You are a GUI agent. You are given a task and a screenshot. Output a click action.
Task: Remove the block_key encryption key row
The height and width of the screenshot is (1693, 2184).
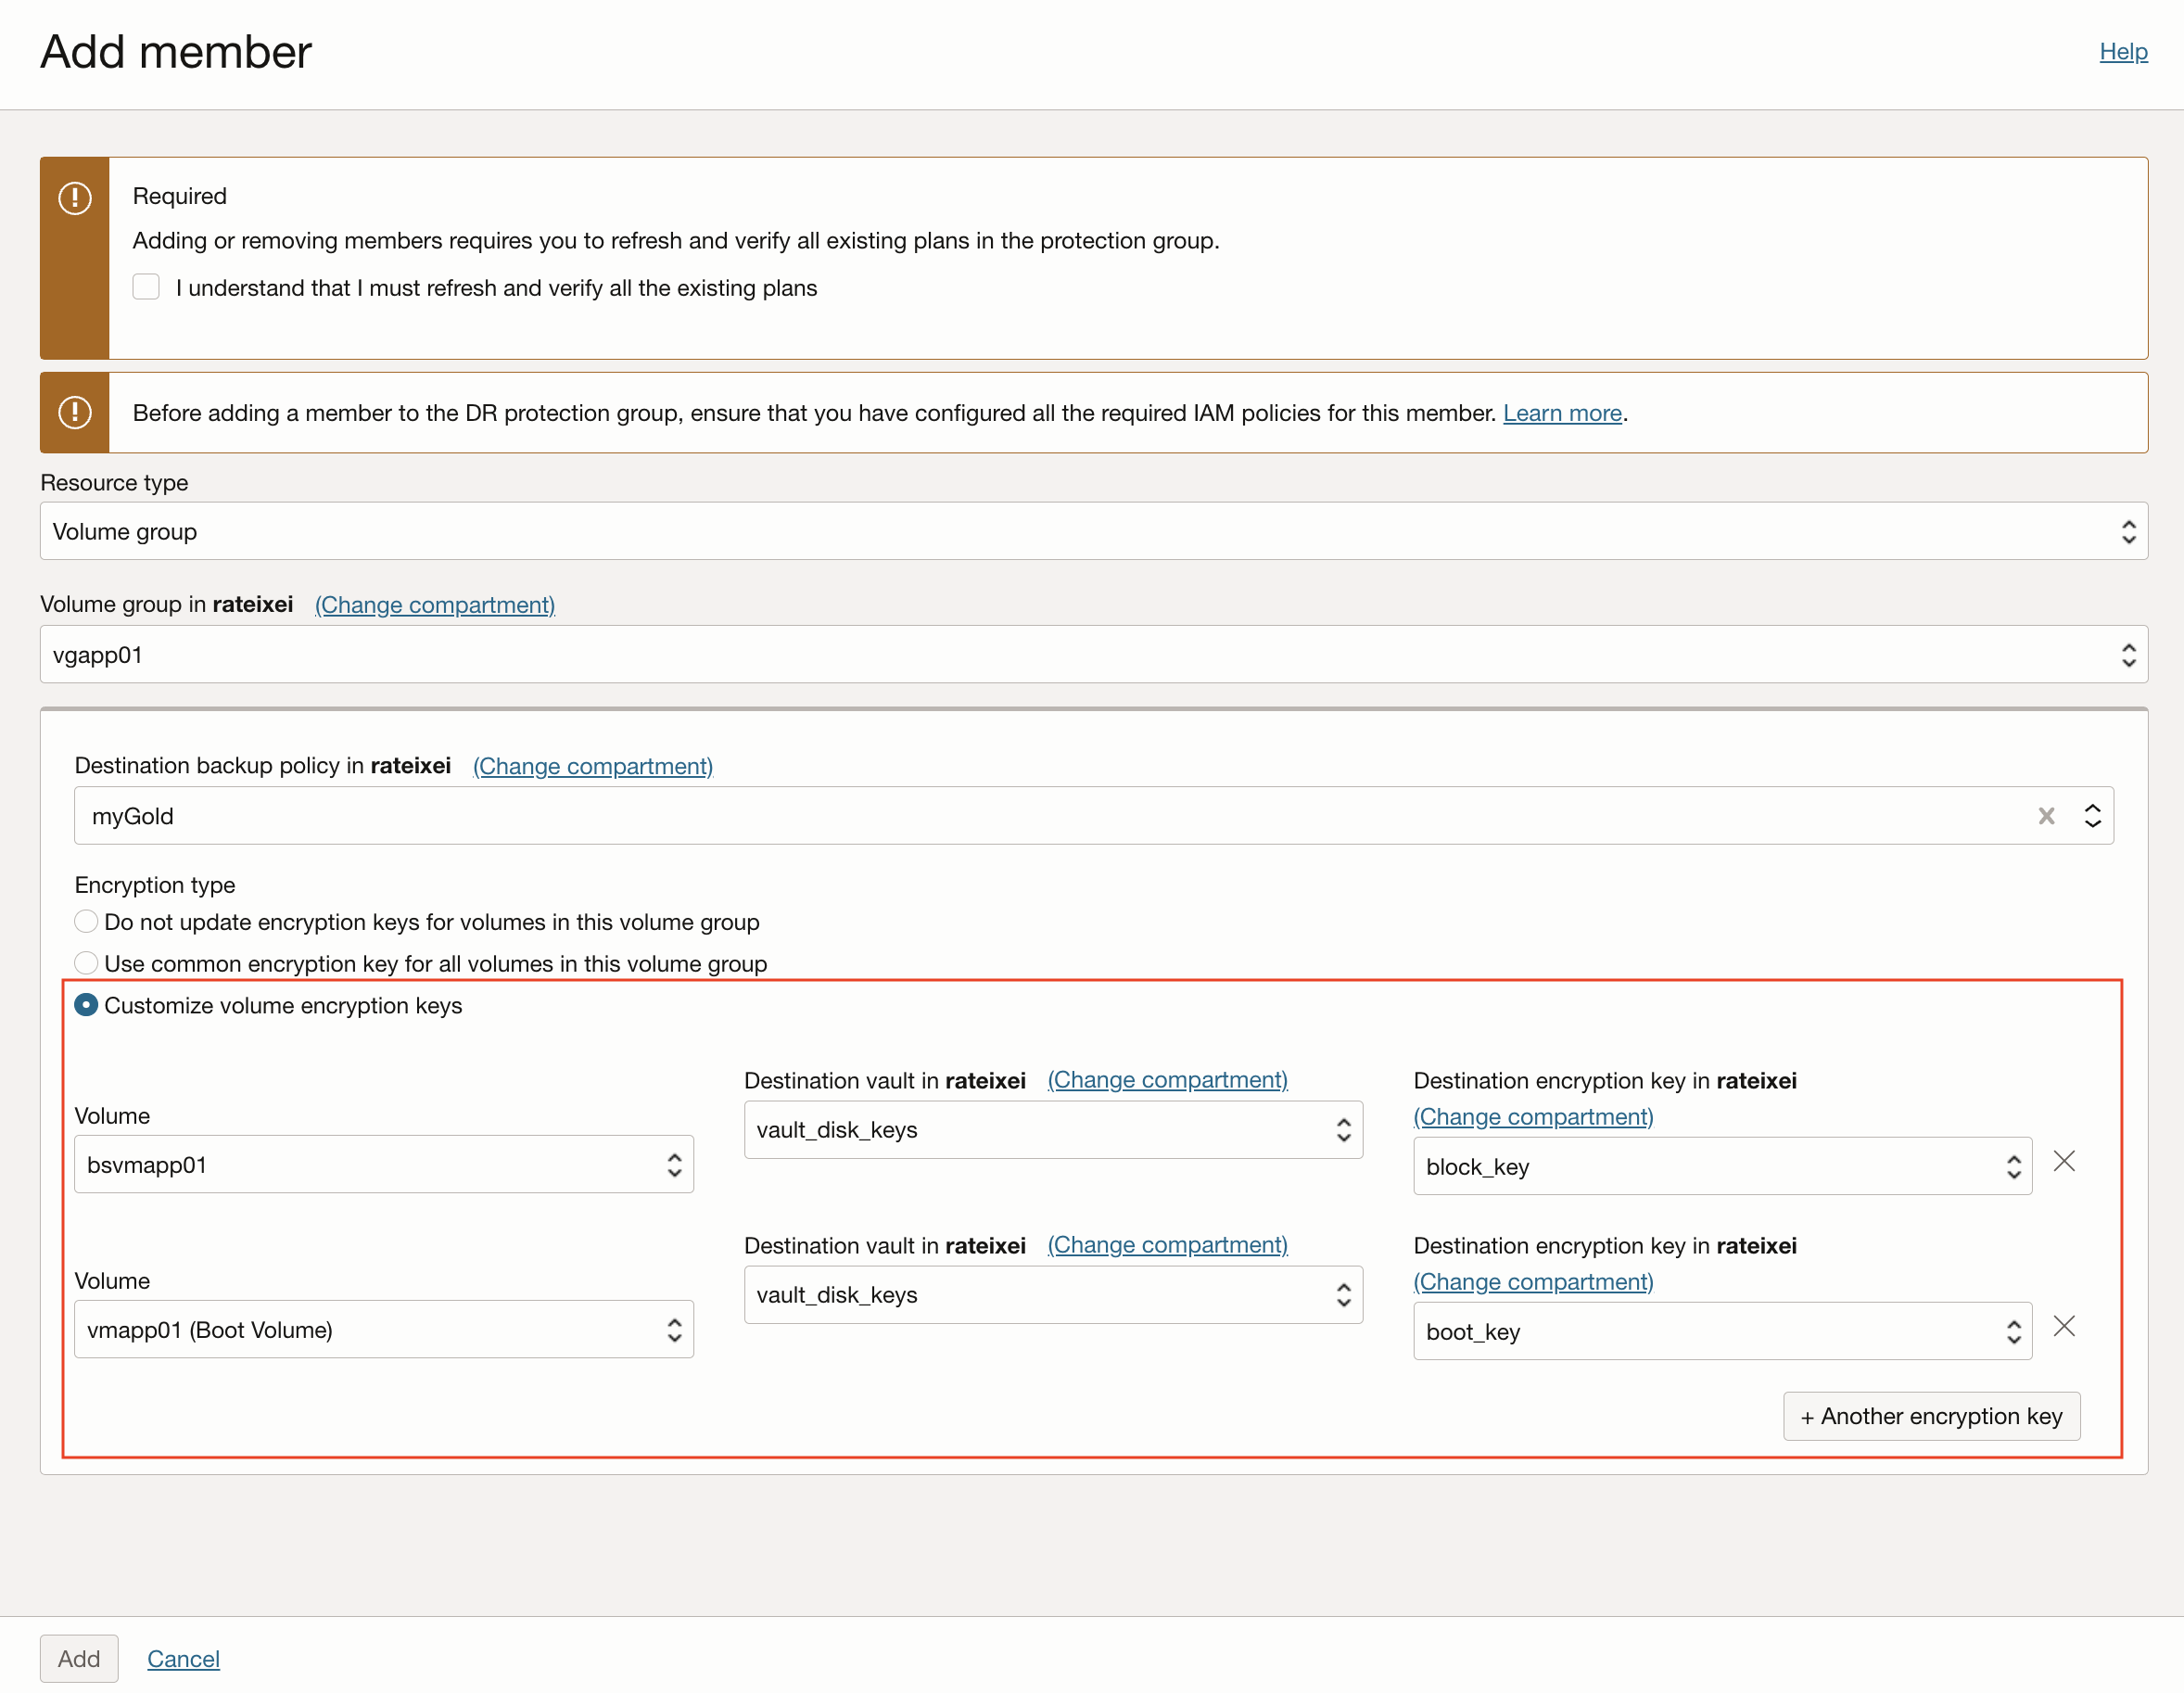tap(2064, 1161)
